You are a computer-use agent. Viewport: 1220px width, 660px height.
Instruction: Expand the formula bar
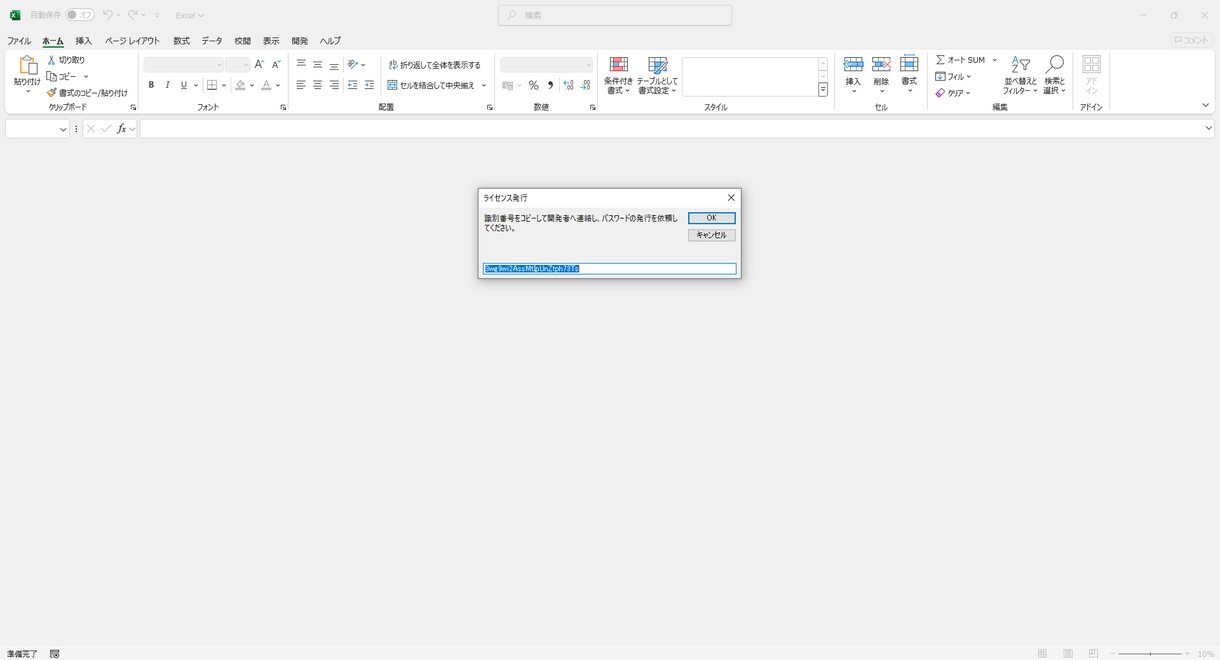click(x=1208, y=128)
